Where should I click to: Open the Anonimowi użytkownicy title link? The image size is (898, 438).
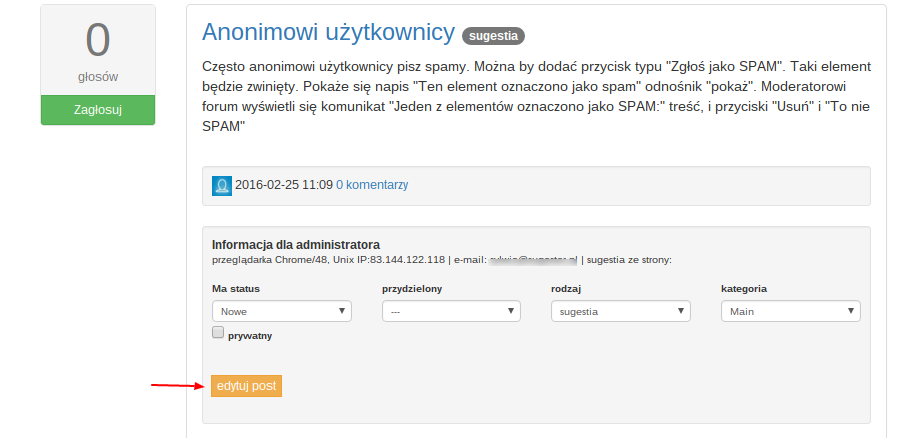(x=328, y=32)
